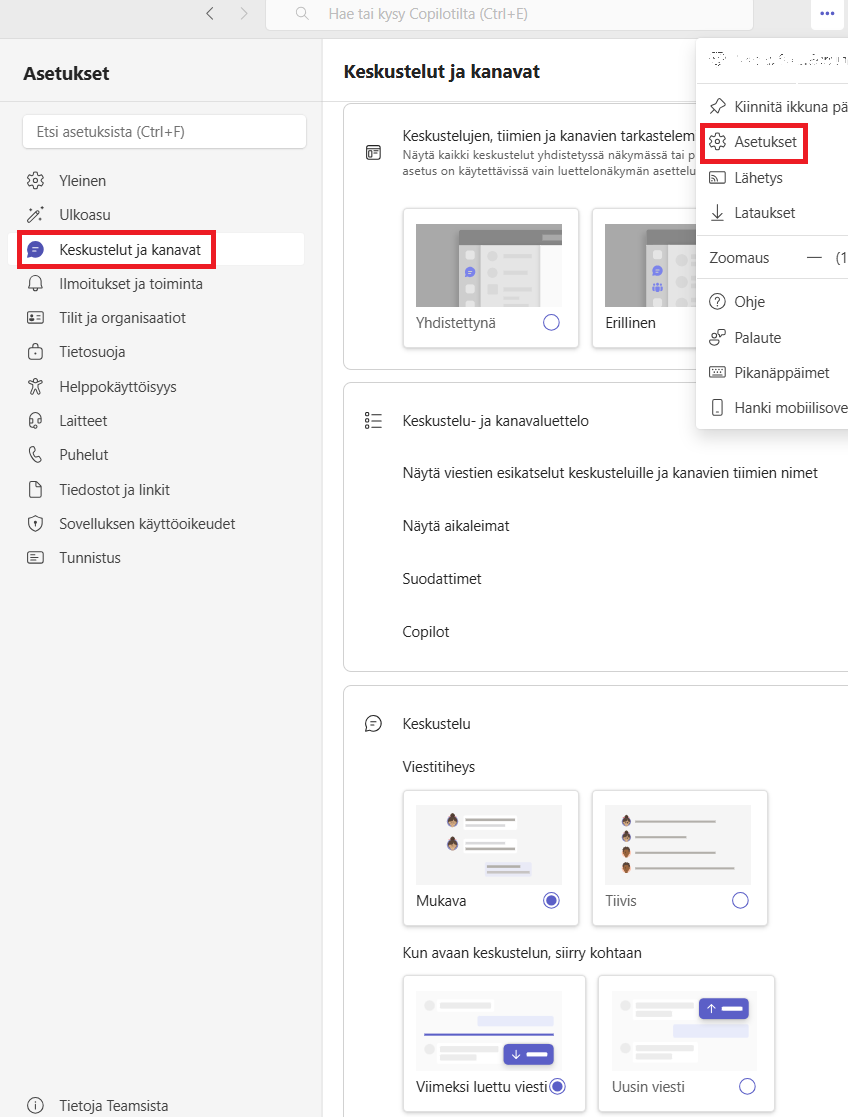Open Tilit ja organisaatiot card icon
The height and width of the screenshot is (1117, 848).
(35, 318)
